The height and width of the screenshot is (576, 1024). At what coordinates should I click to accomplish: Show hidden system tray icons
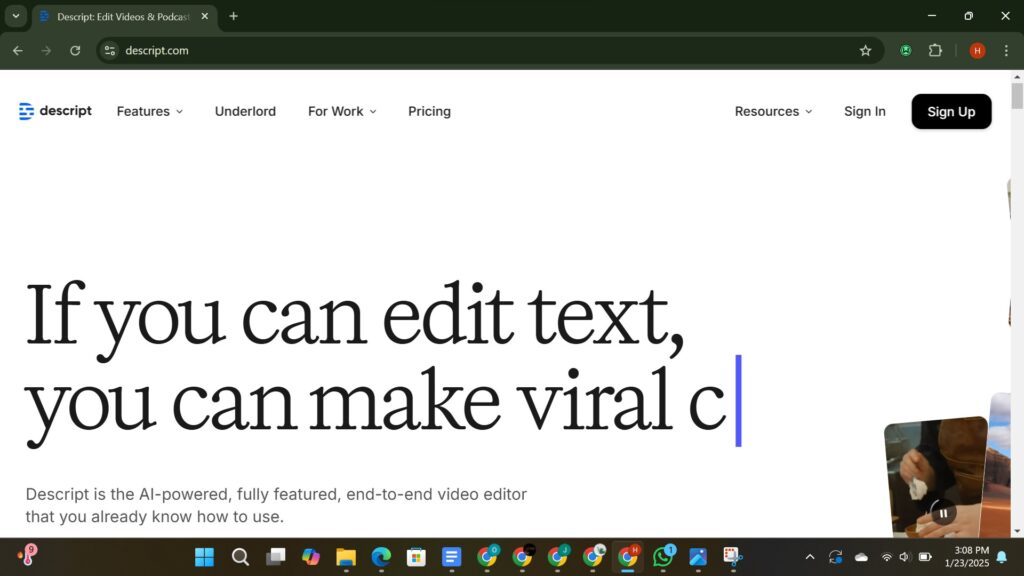coord(810,557)
